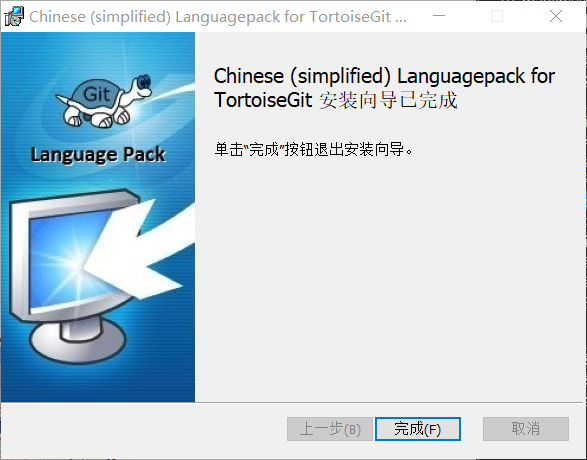Click the disabled maximize window button
The height and width of the screenshot is (460, 587).
coord(497,16)
